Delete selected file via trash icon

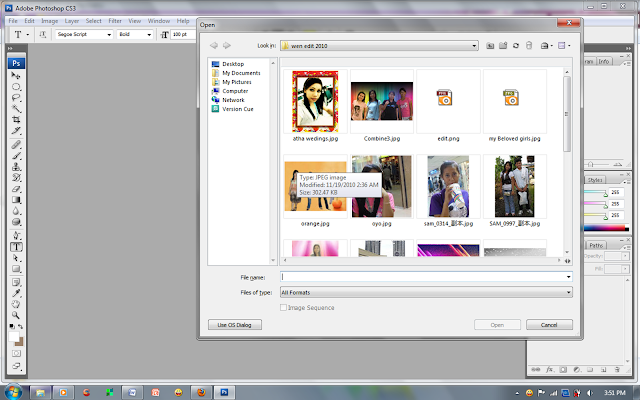tap(529, 46)
